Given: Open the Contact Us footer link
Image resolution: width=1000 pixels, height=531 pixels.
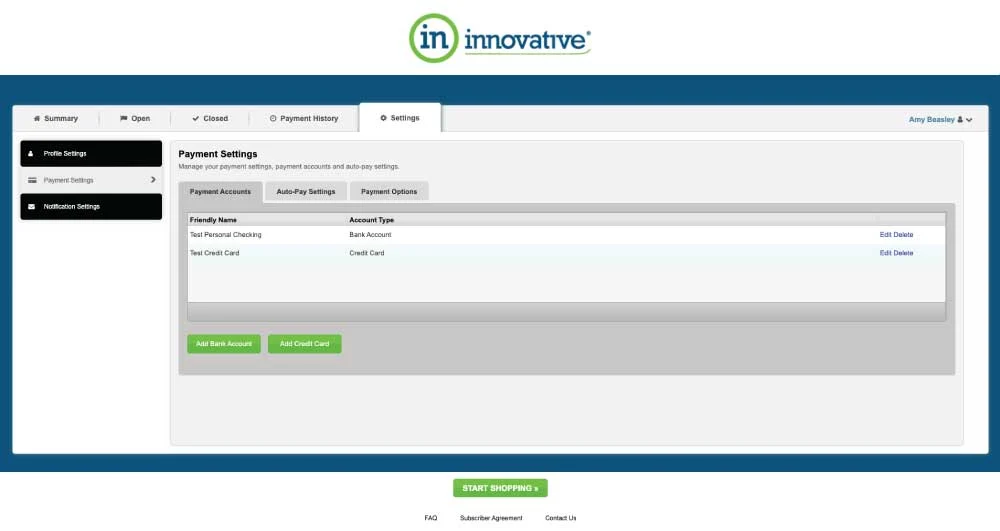Looking at the screenshot, I should point(561,518).
